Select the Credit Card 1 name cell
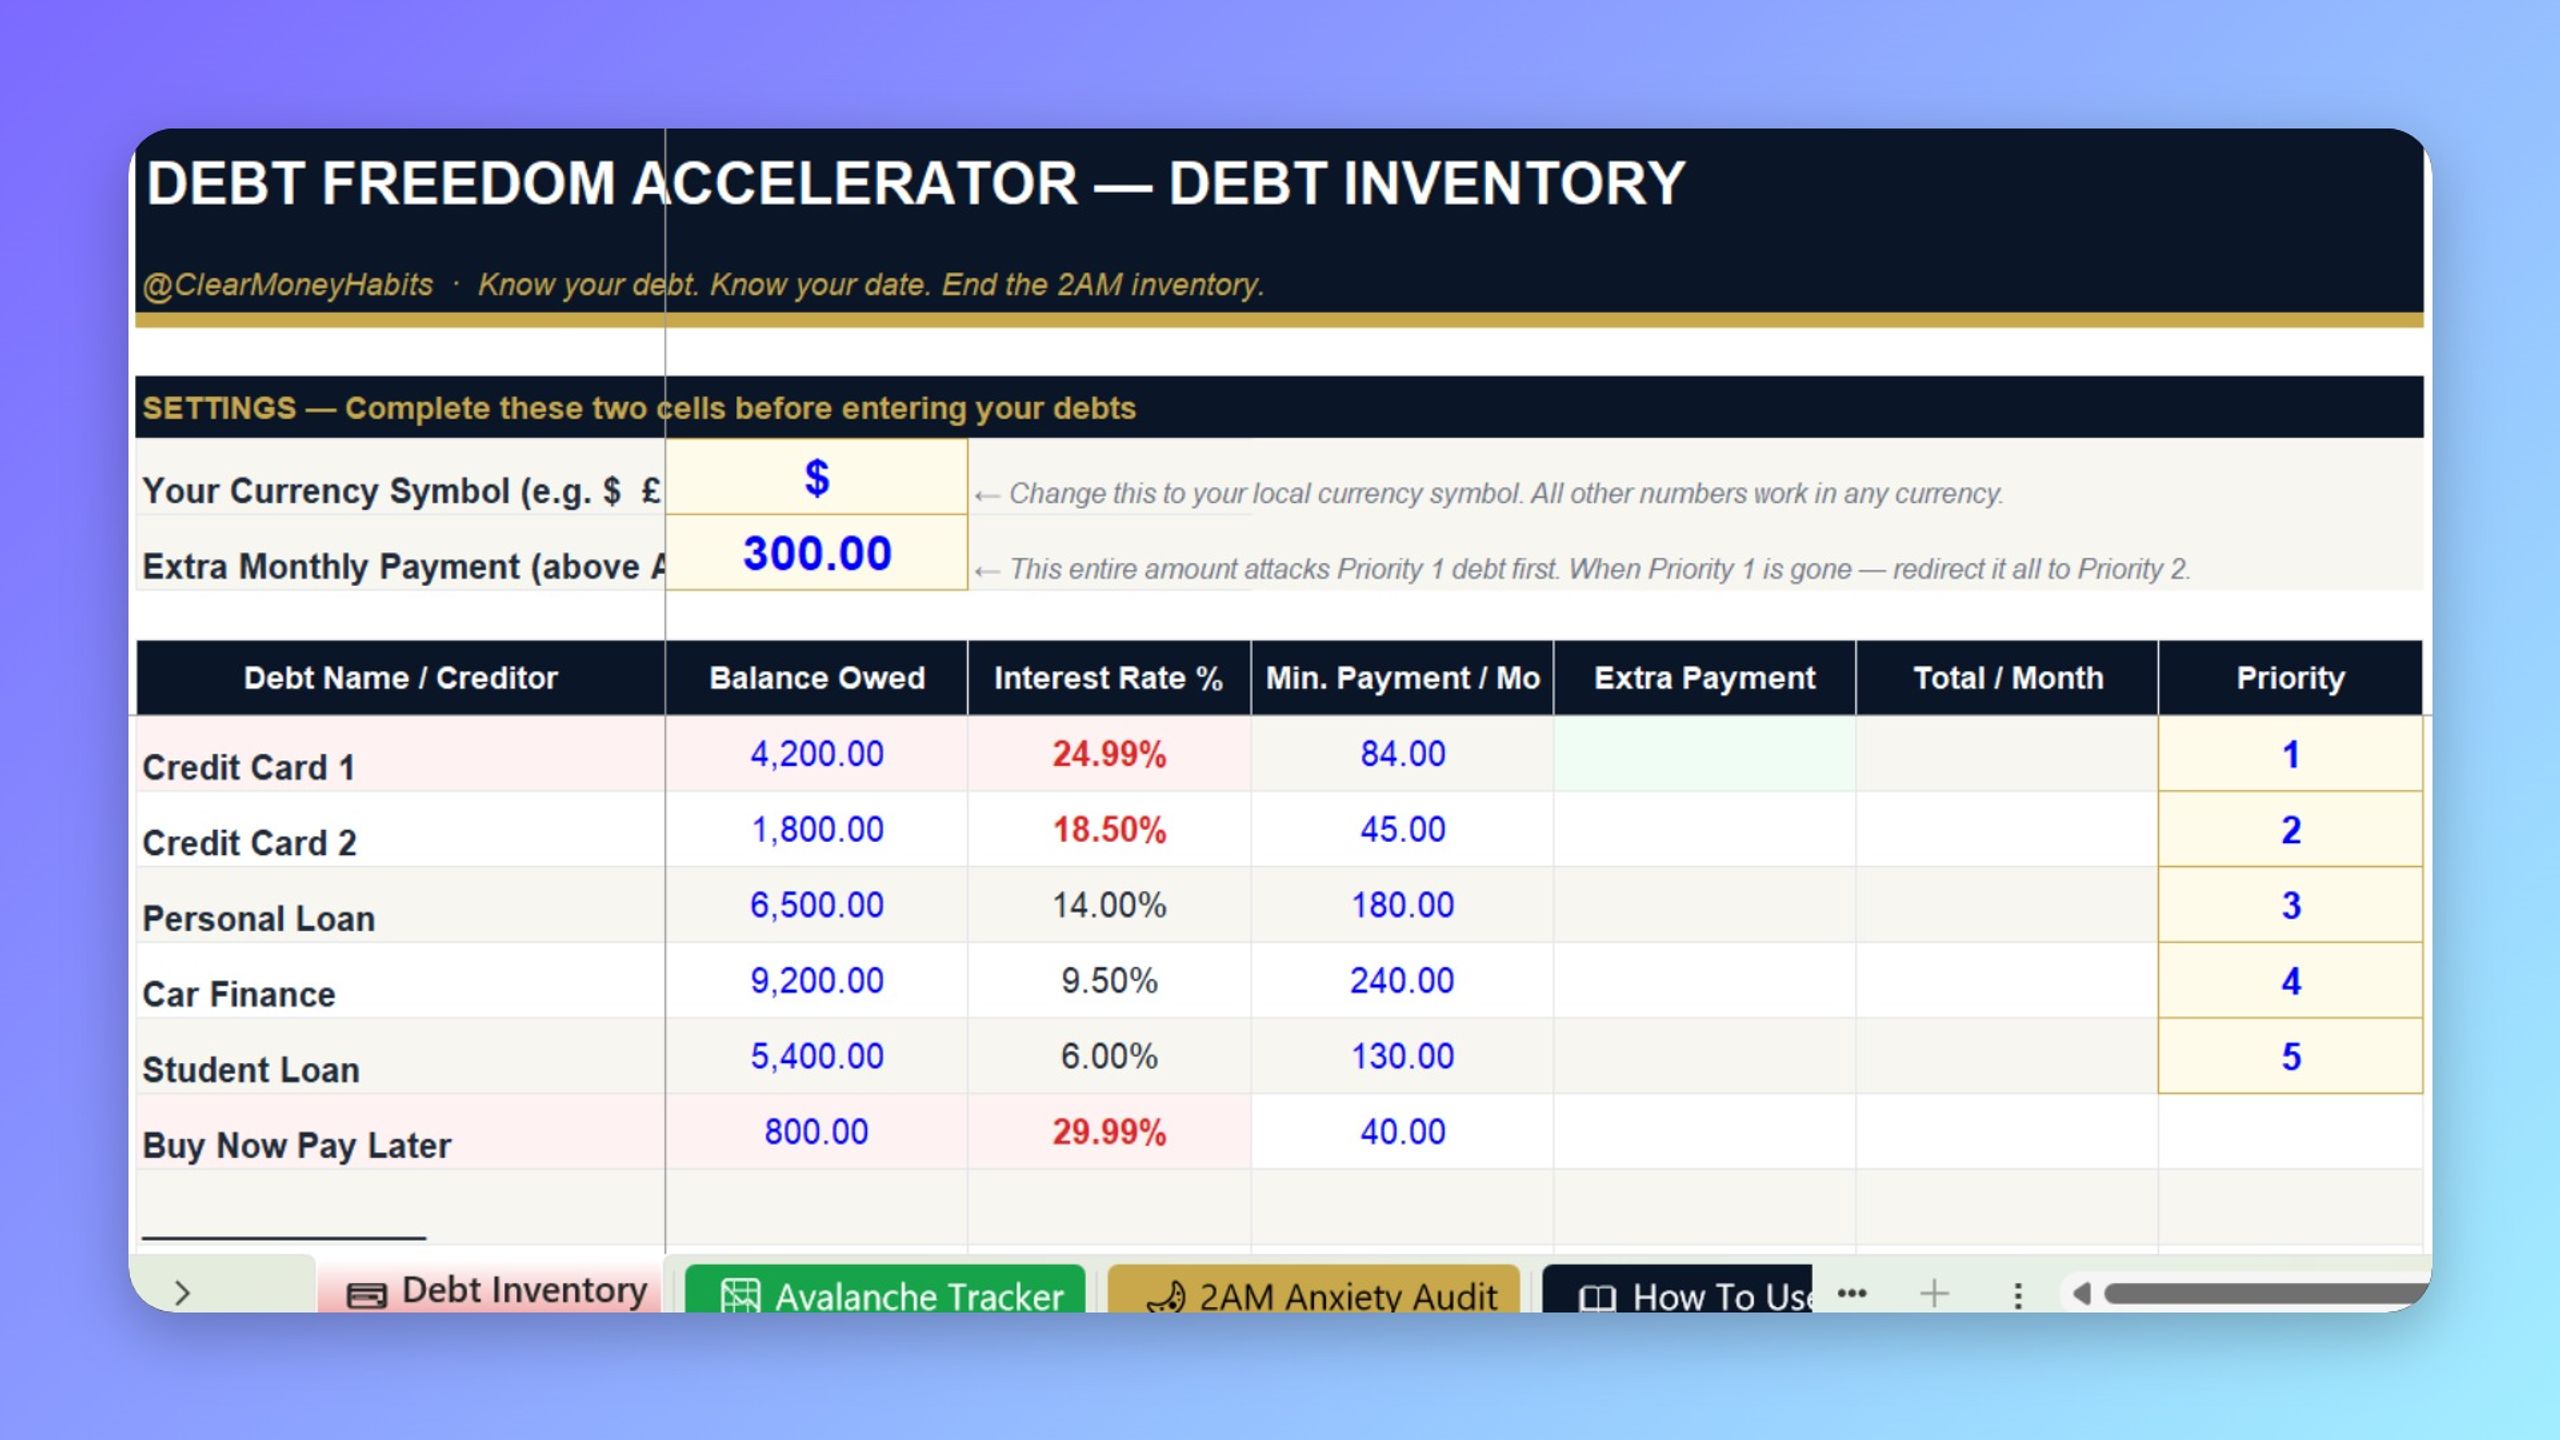 [400, 754]
